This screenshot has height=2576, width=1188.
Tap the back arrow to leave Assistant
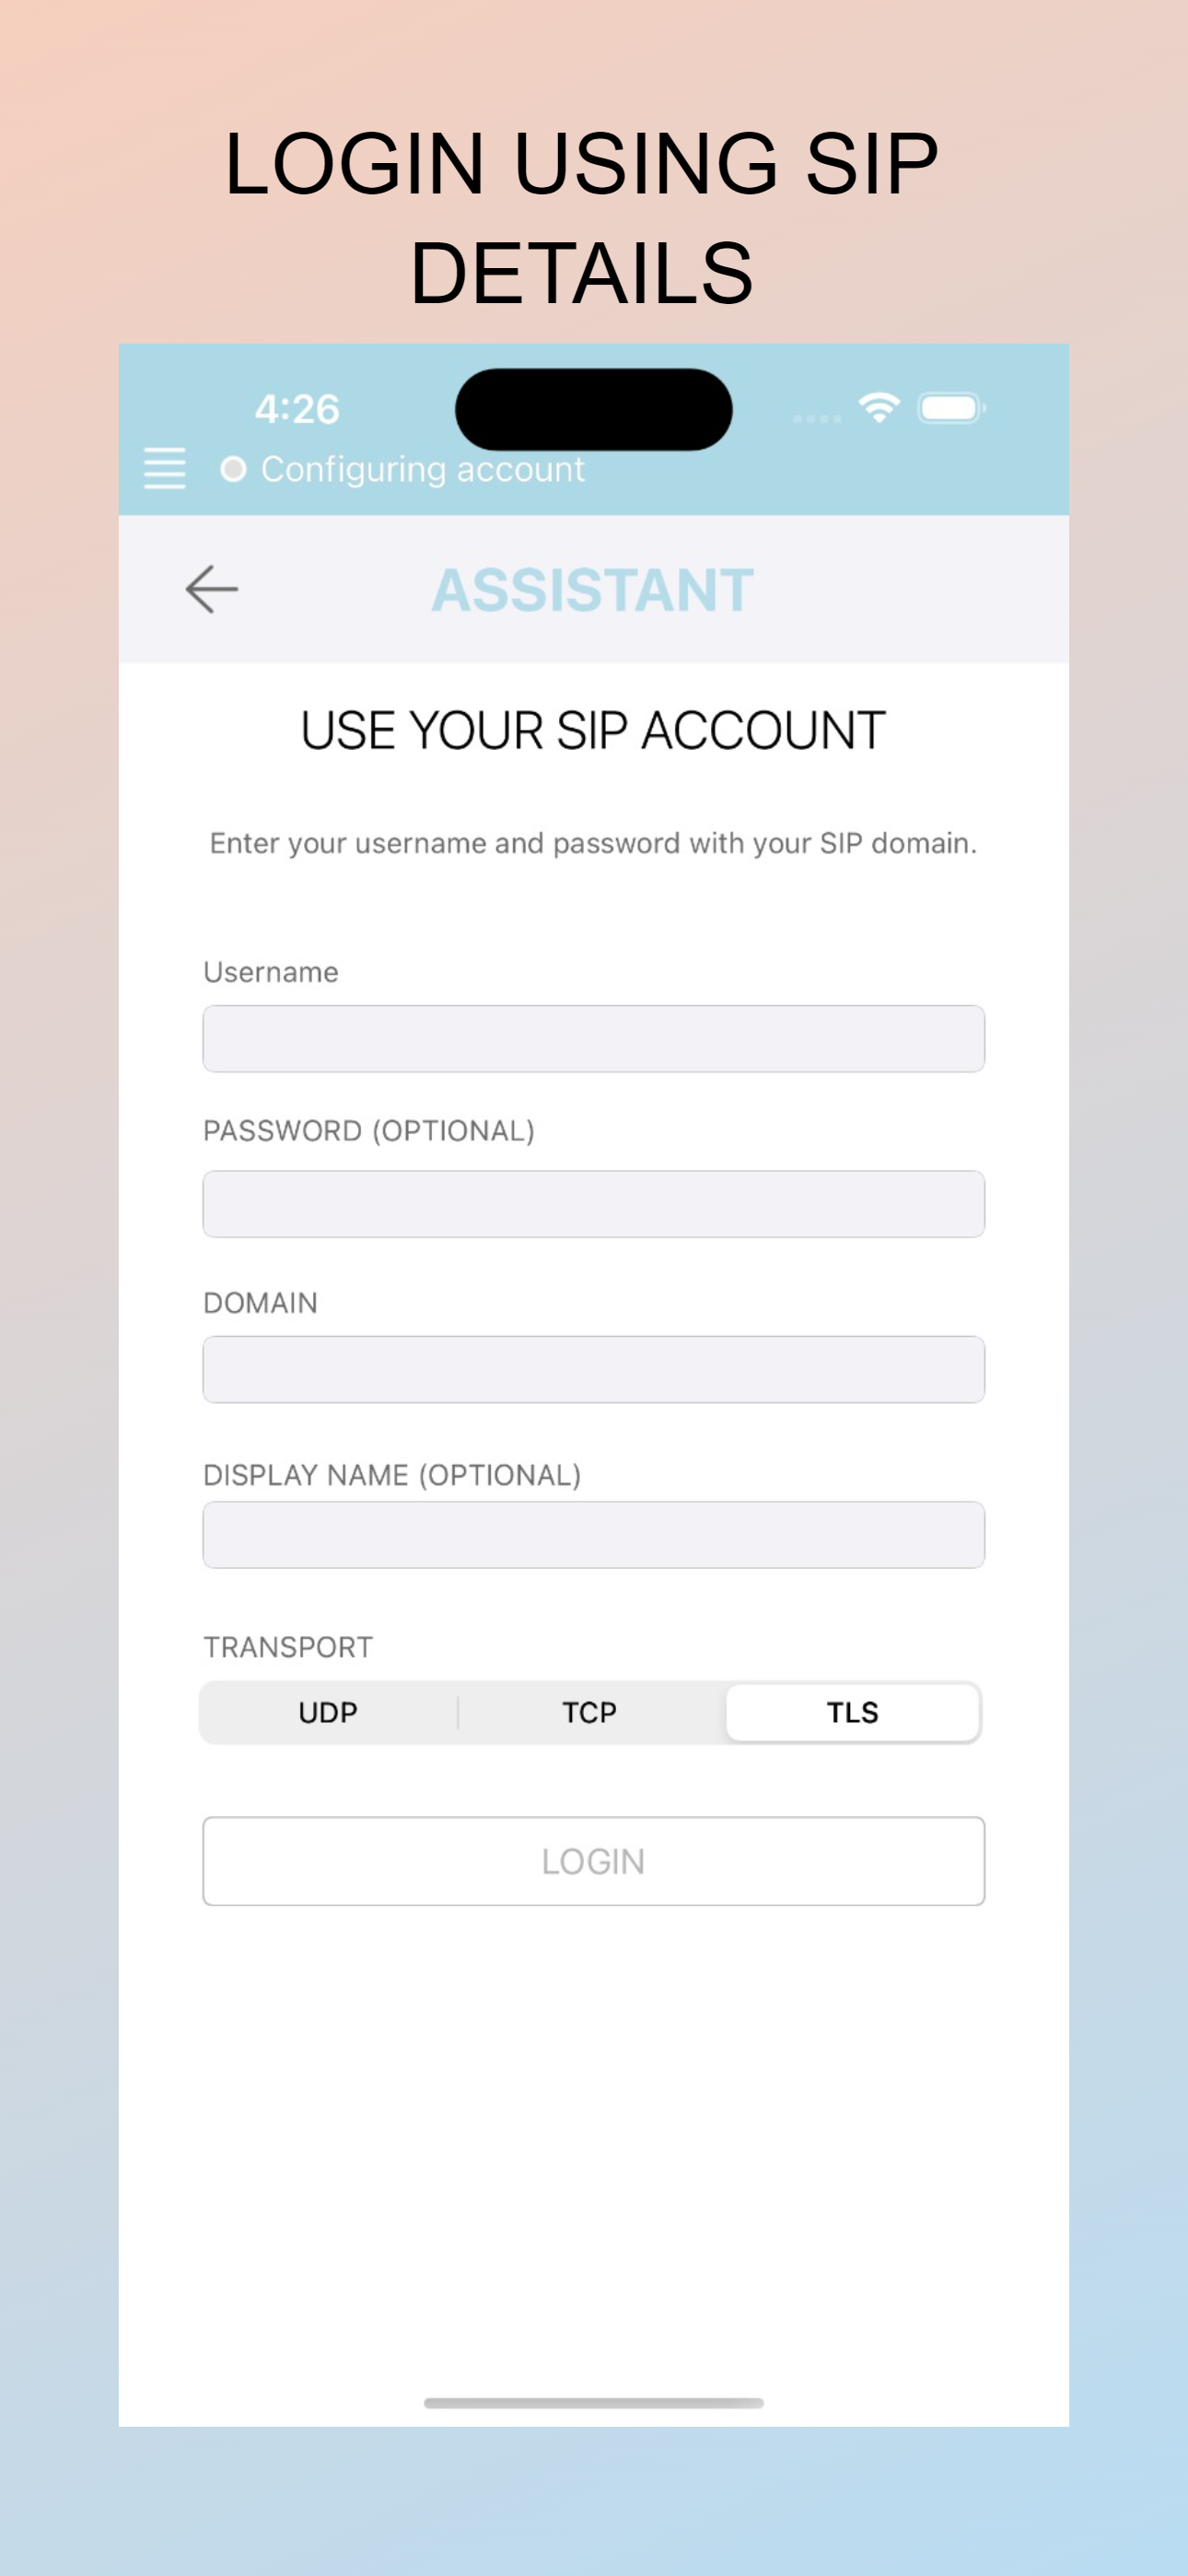pyautogui.click(x=212, y=589)
